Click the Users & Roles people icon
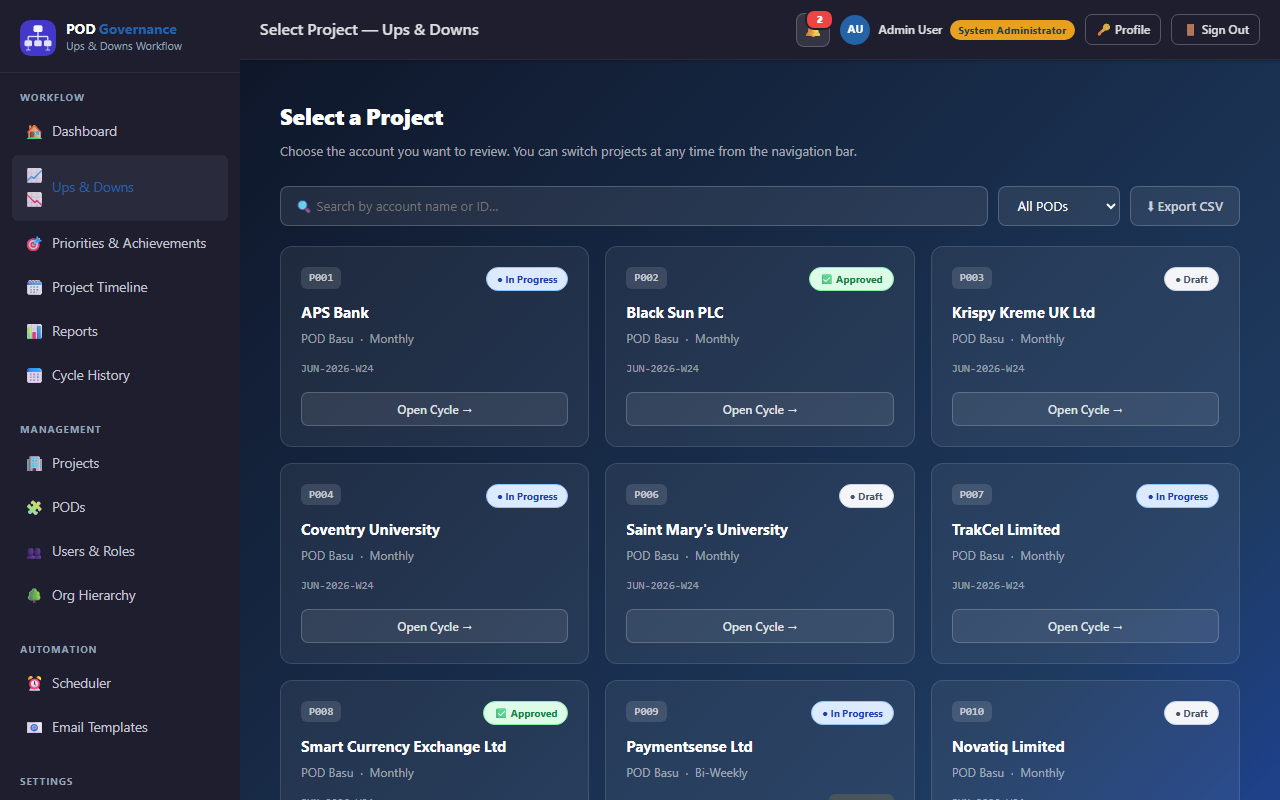This screenshot has height=800, width=1280. pyautogui.click(x=34, y=551)
